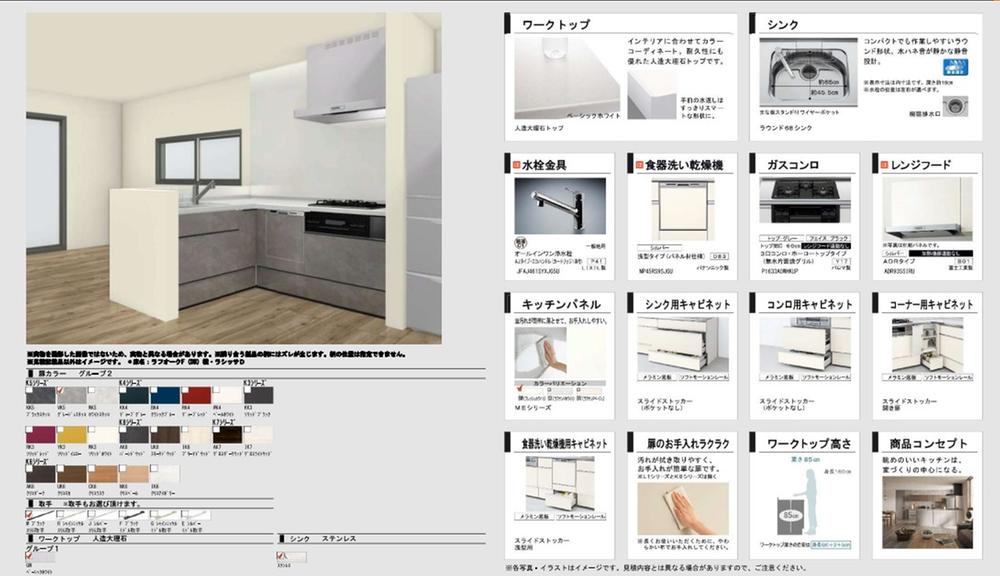This screenshot has width=1000, height=576.
Task: Check the navy blue door color checkbox
Action: (153, 389)
